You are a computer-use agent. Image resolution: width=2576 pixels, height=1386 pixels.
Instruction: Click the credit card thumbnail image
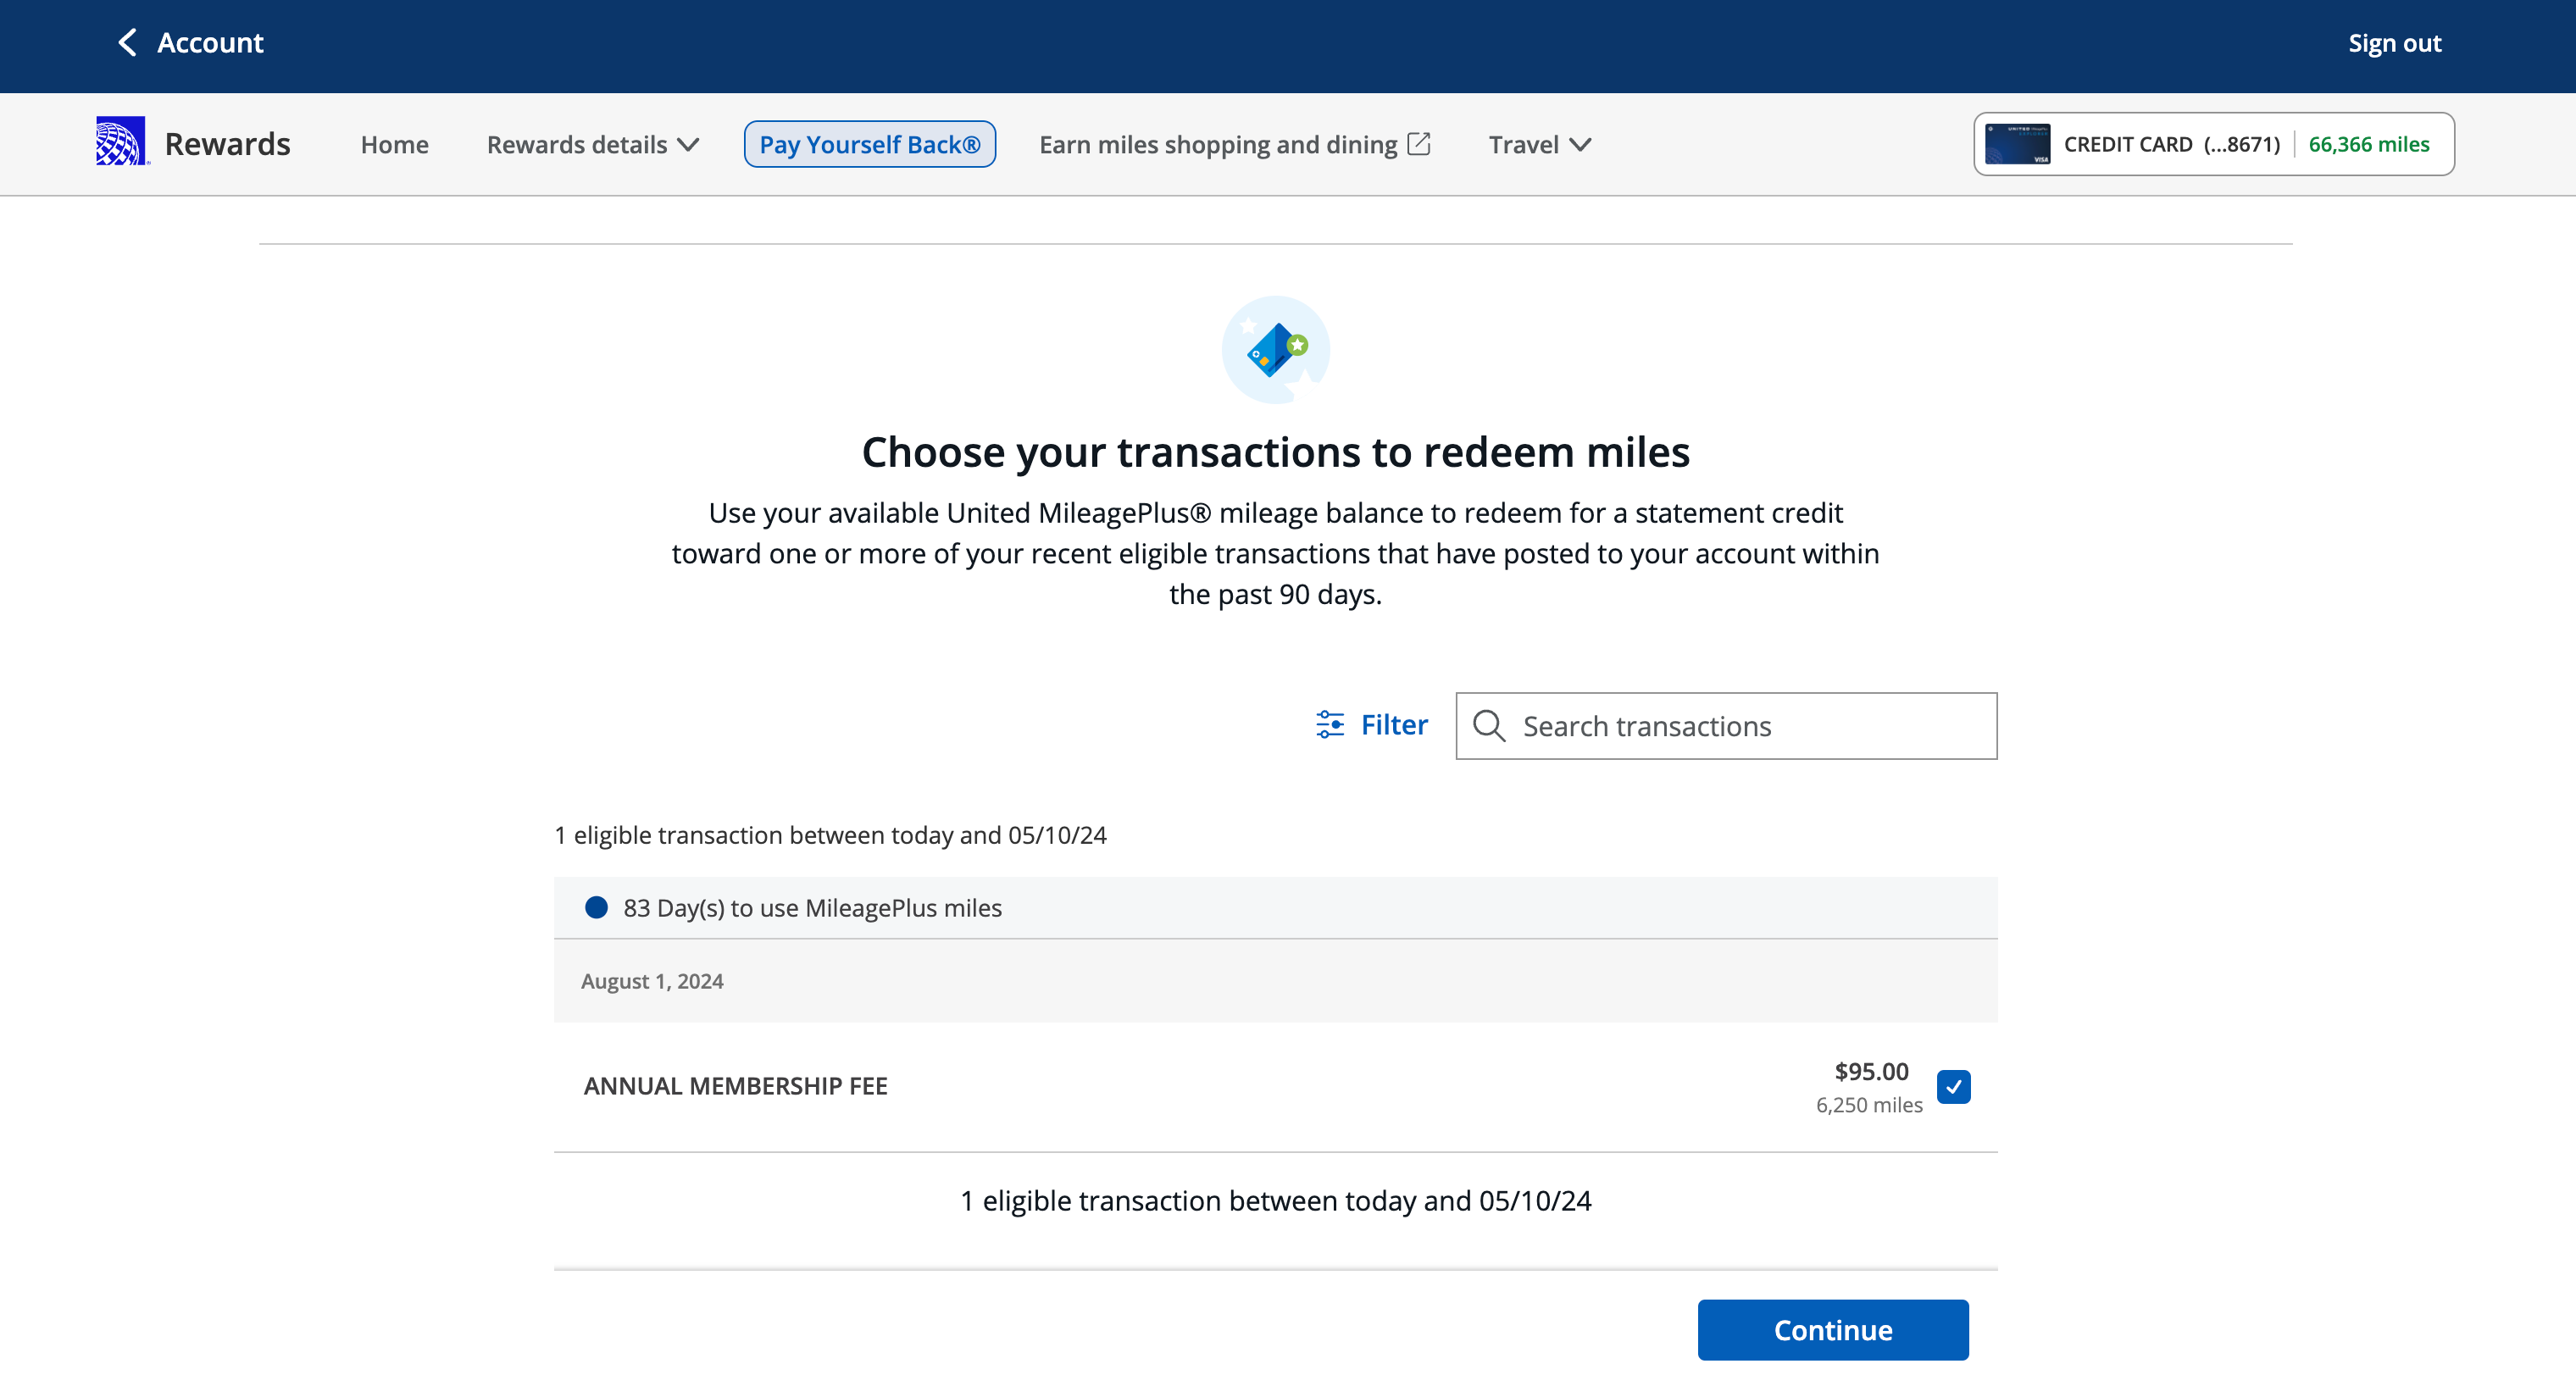[x=2016, y=144]
